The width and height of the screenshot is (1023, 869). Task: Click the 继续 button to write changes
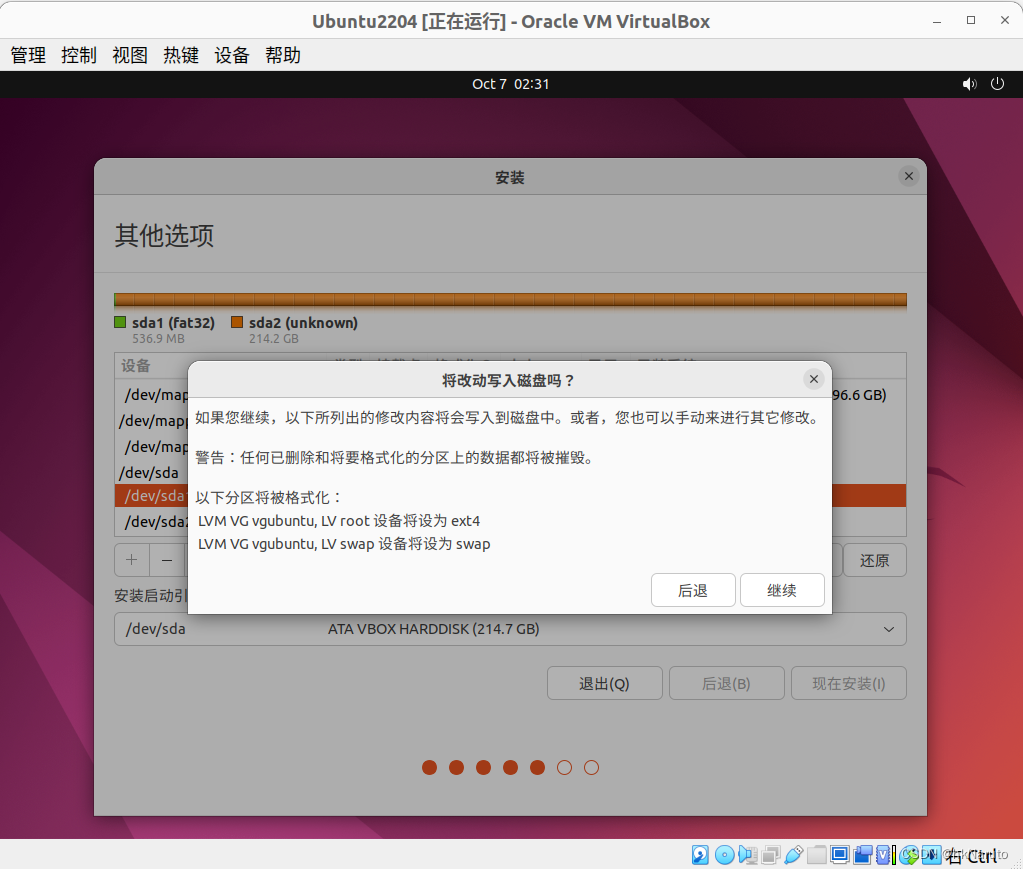point(782,590)
